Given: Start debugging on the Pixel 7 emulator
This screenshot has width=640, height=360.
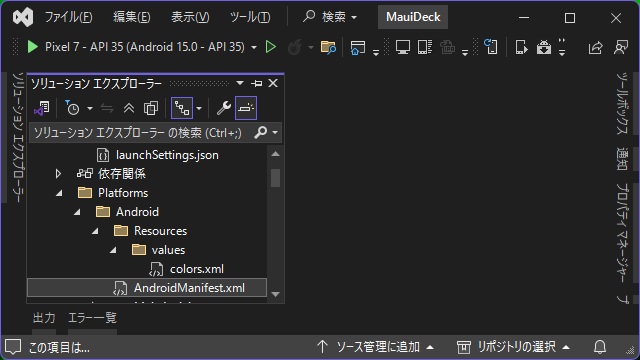Looking at the screenshot, I should [x=33, y=47].
